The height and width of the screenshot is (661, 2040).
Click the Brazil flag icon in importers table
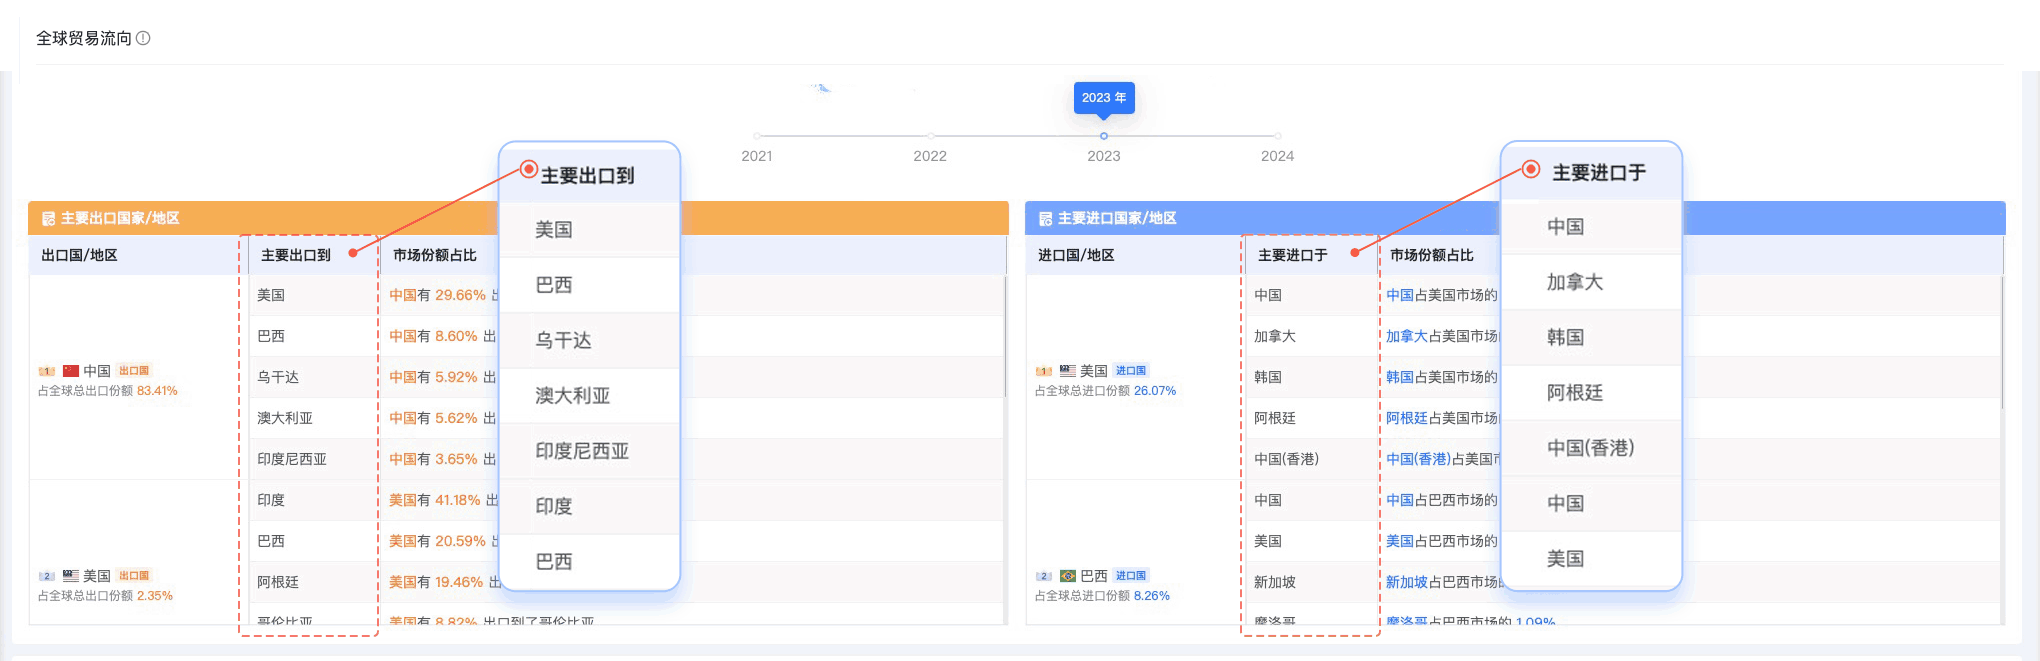click(1068, 576)
